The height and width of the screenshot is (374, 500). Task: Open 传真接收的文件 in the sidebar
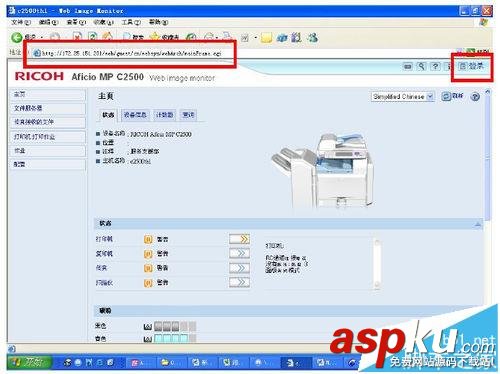point(47,122)
